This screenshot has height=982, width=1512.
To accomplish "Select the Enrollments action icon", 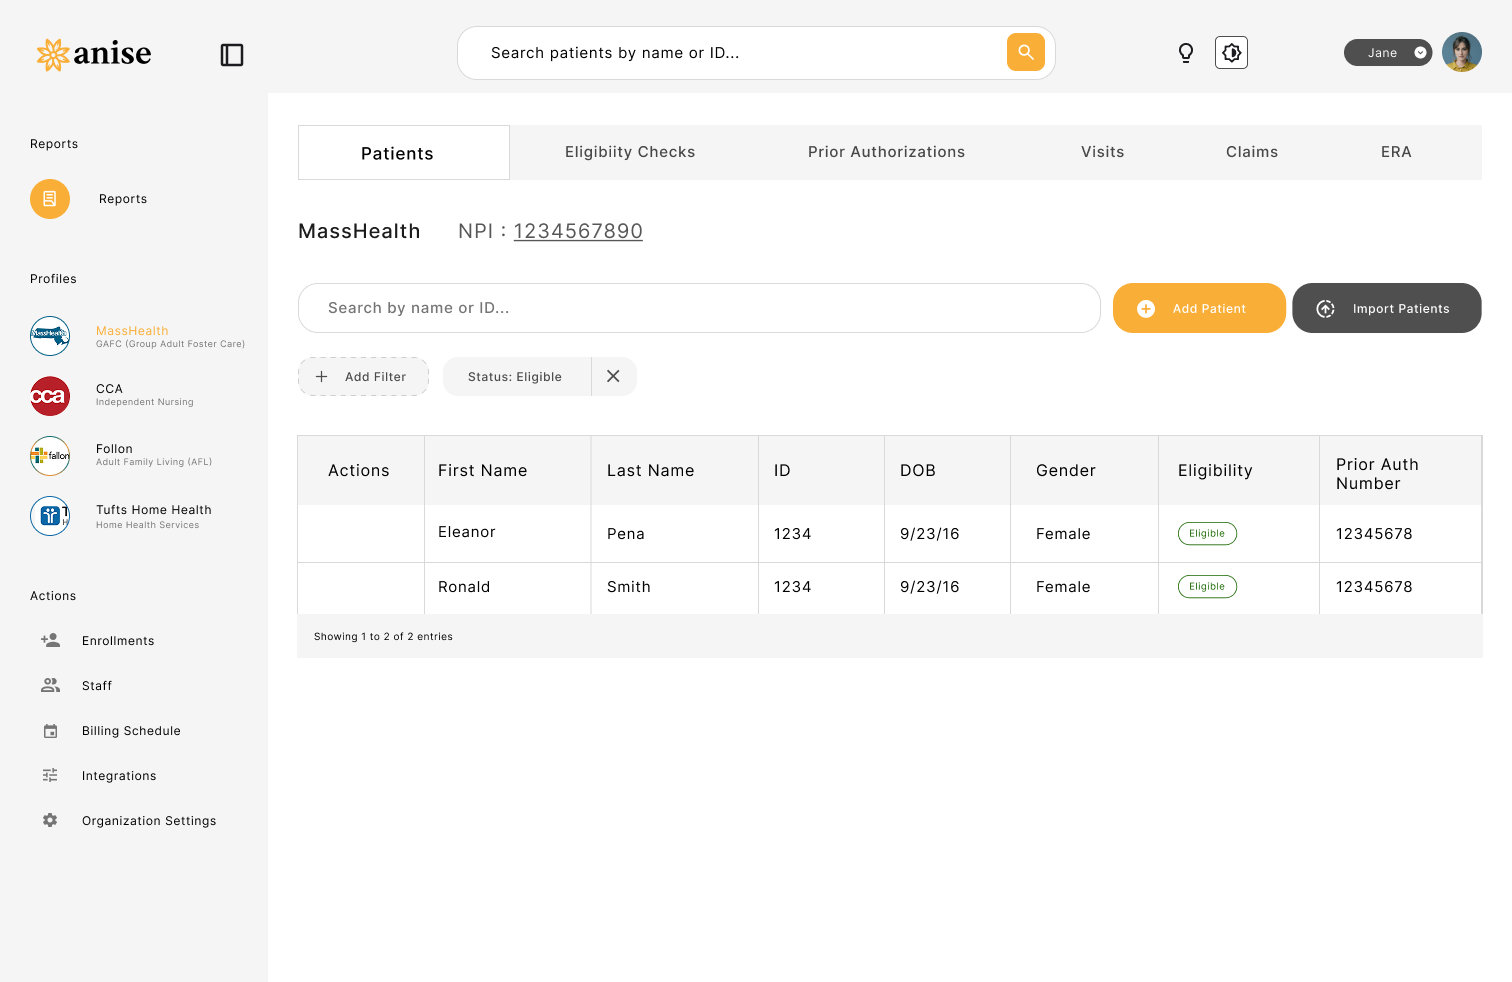I will tap(50, 640).
